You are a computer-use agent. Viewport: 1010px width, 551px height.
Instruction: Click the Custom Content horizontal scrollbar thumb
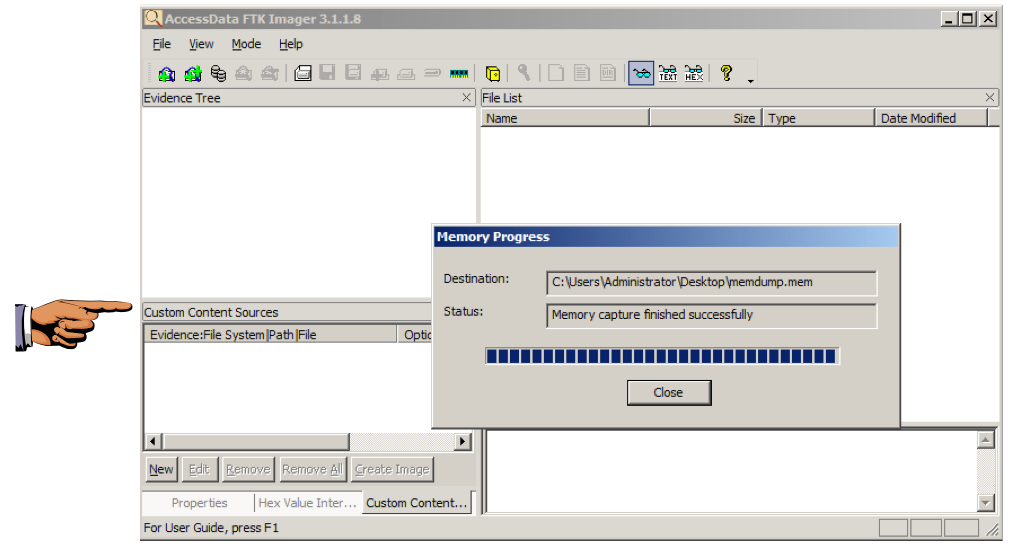tap(256, 441)
